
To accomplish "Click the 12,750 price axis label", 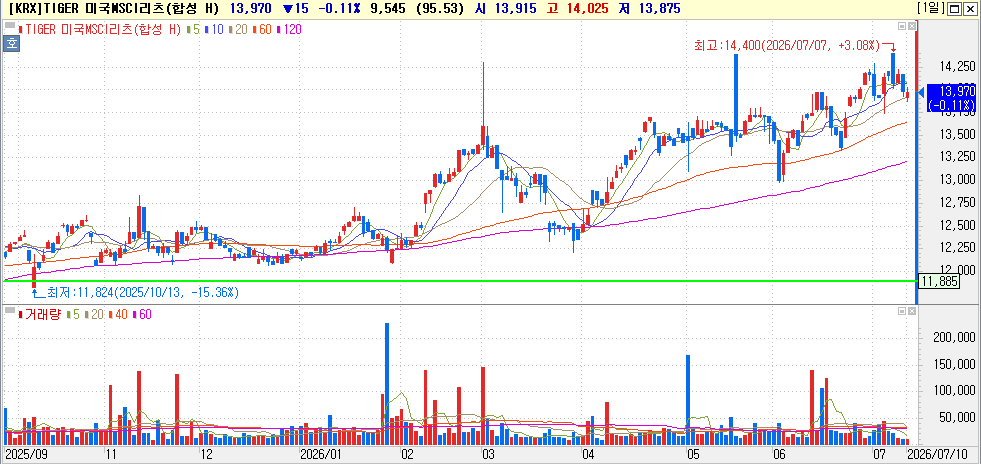I will [957, 202].
